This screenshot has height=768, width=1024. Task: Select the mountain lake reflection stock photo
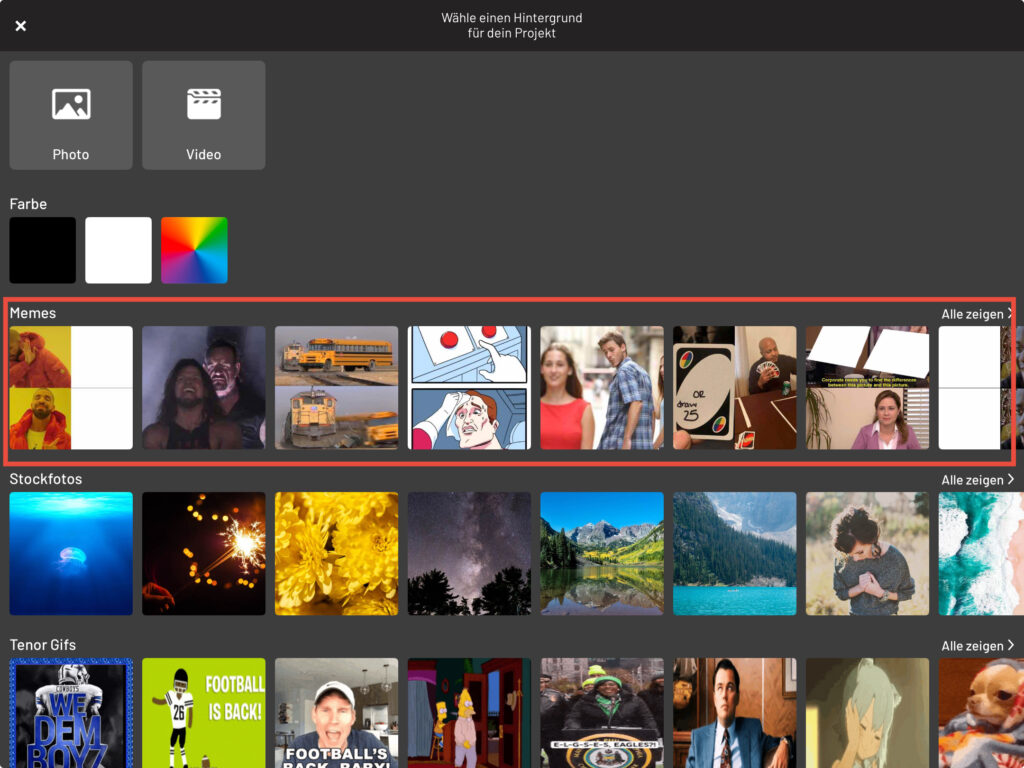tap(601, 554)
